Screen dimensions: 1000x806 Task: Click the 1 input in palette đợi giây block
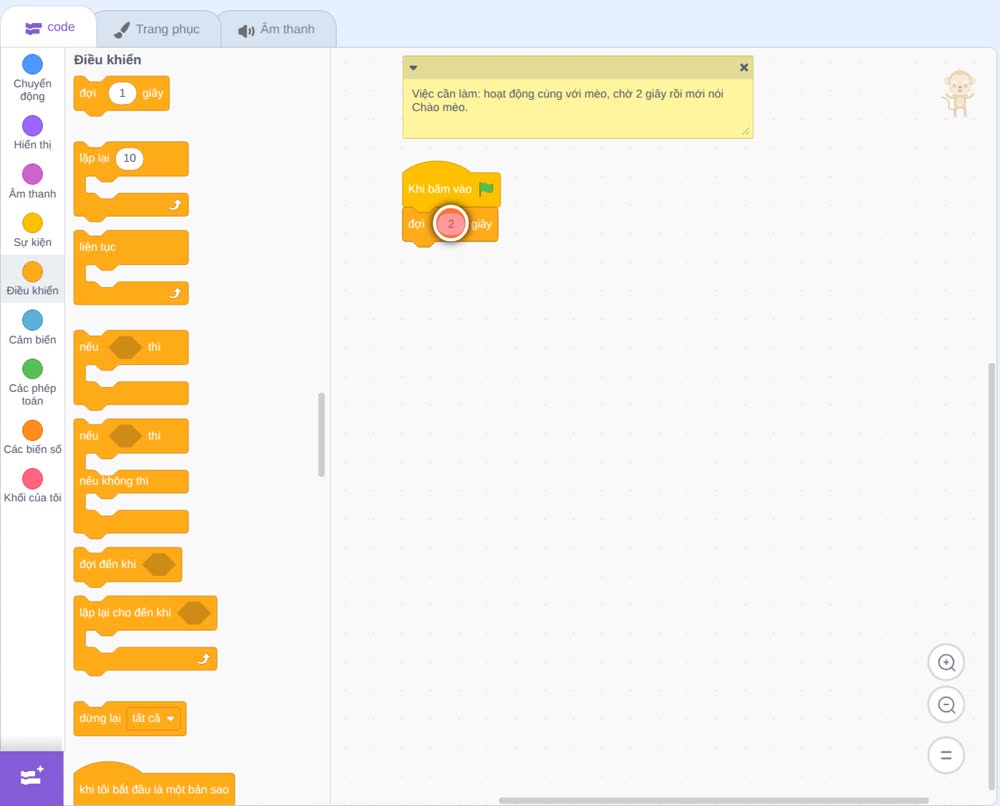point(122,93)
